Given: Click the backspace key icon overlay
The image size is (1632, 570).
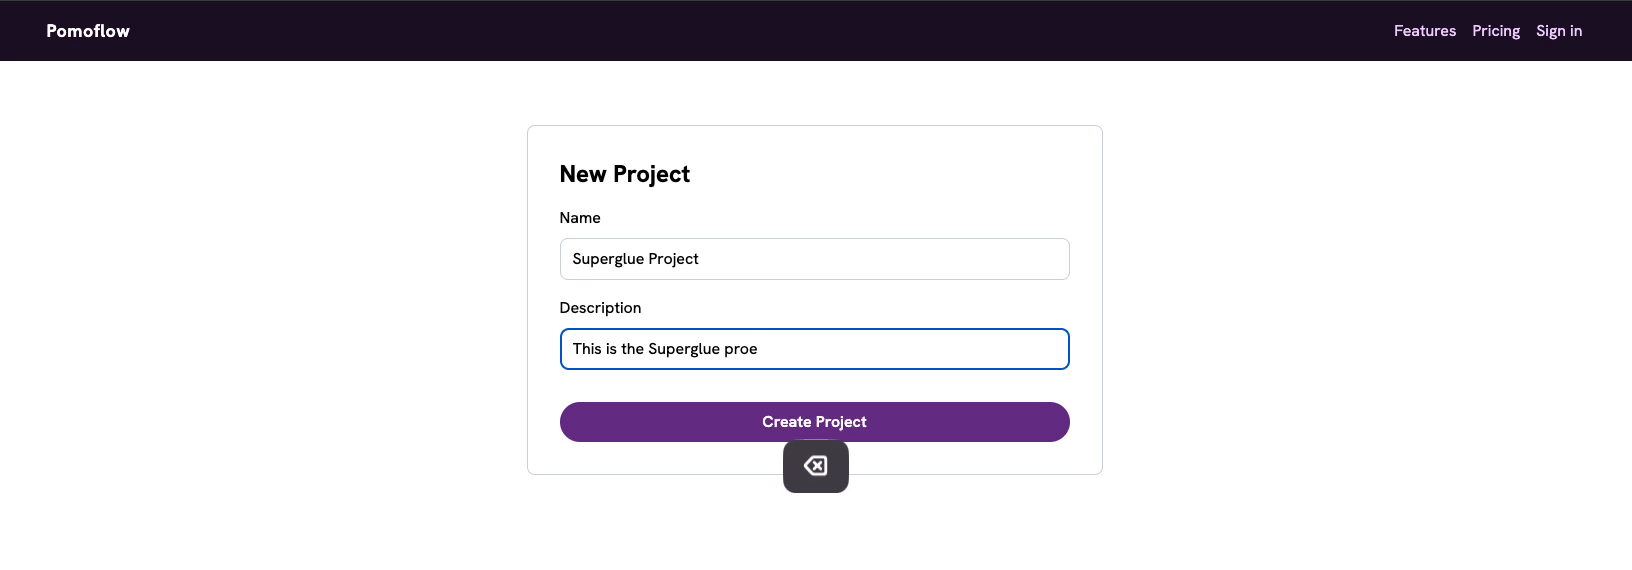Looking at the screenshot, I should pyautogui.click(x=815, y=466).
